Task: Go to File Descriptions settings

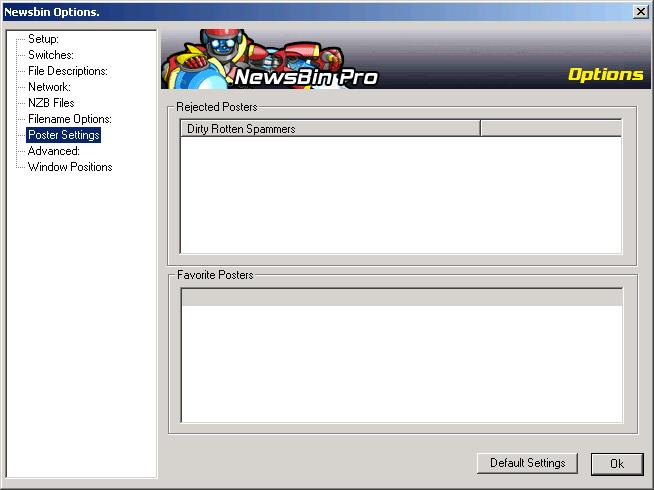Action: coord(67,71)
